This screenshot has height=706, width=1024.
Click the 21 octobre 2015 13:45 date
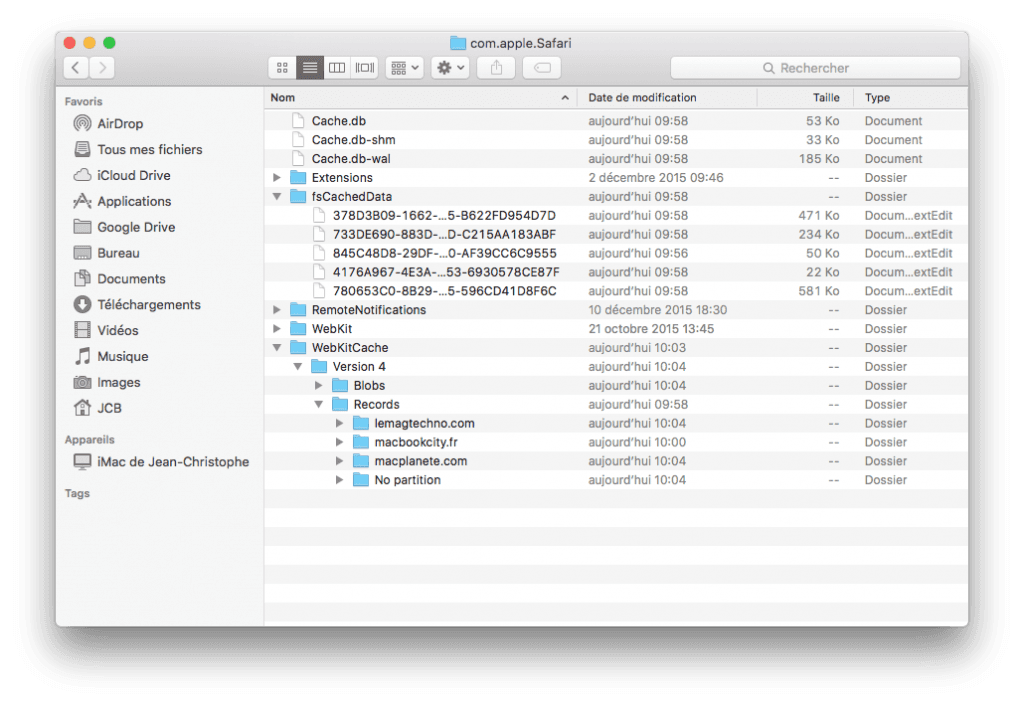(651, 329)
